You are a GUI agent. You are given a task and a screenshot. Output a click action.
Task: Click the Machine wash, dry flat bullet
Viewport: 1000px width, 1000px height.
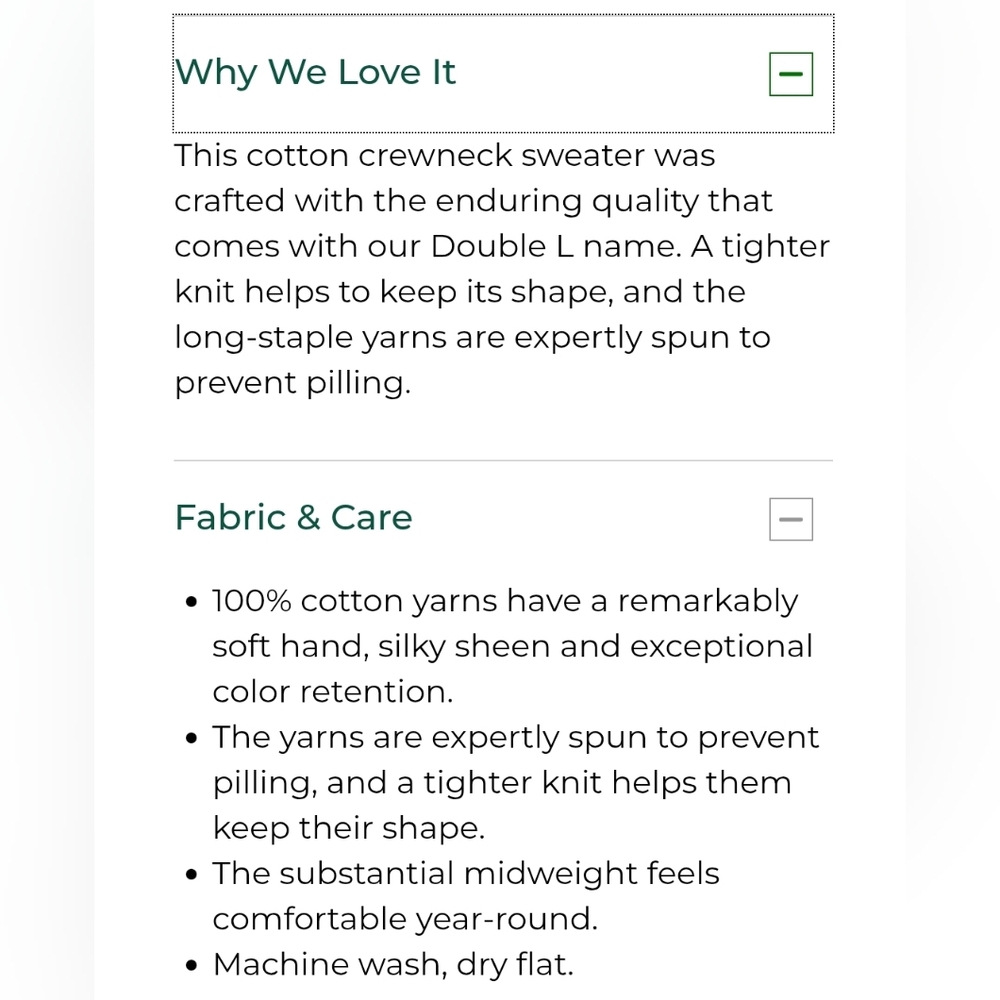click(393, 964)
